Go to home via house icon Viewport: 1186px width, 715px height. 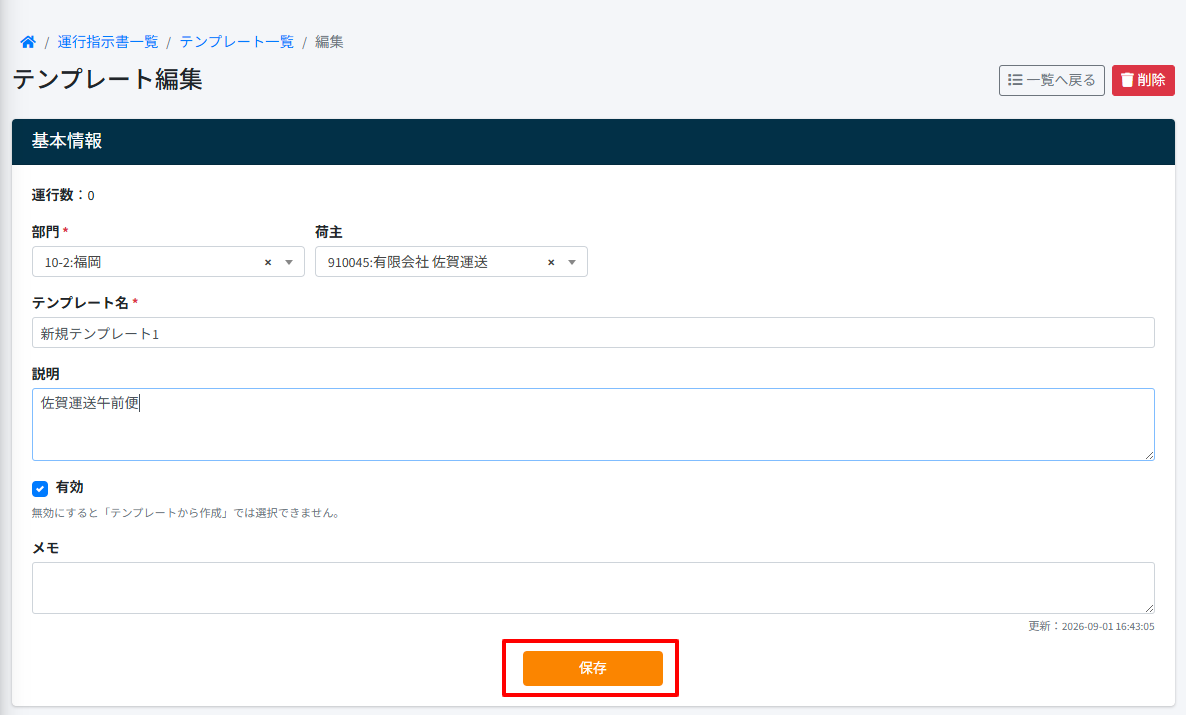coord(28,42)
